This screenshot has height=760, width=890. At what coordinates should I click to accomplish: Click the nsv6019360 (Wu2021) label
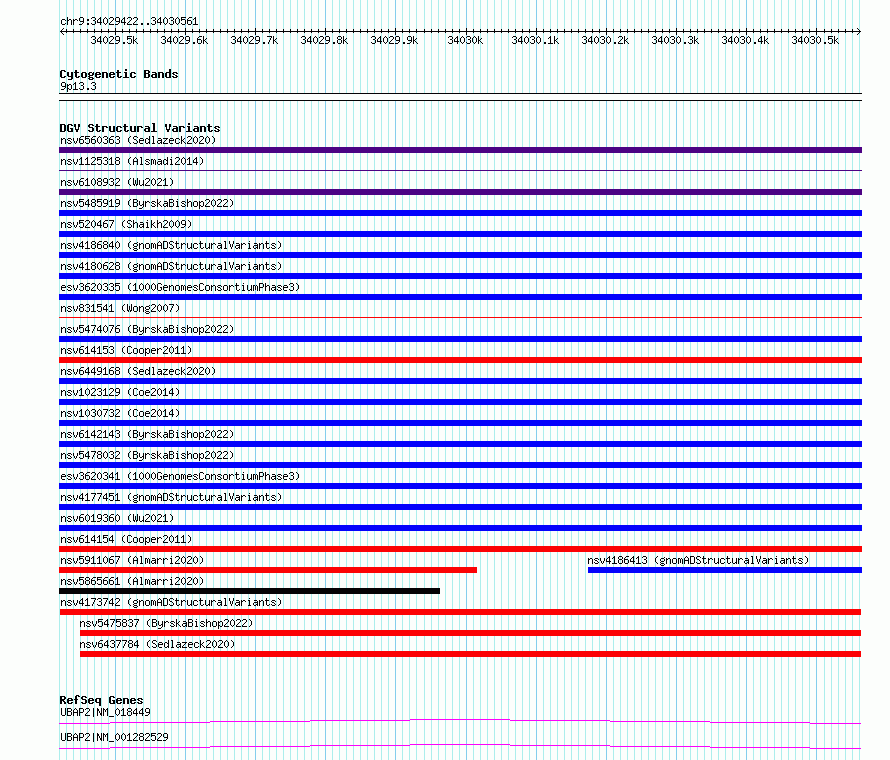click(117, 518)
